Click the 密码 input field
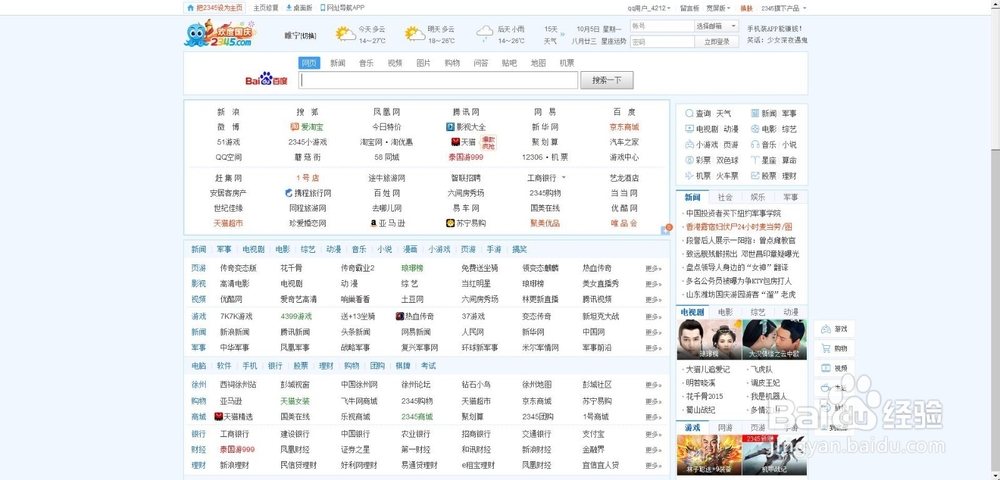Screen dimensions: 1000x480 [662, 41]
